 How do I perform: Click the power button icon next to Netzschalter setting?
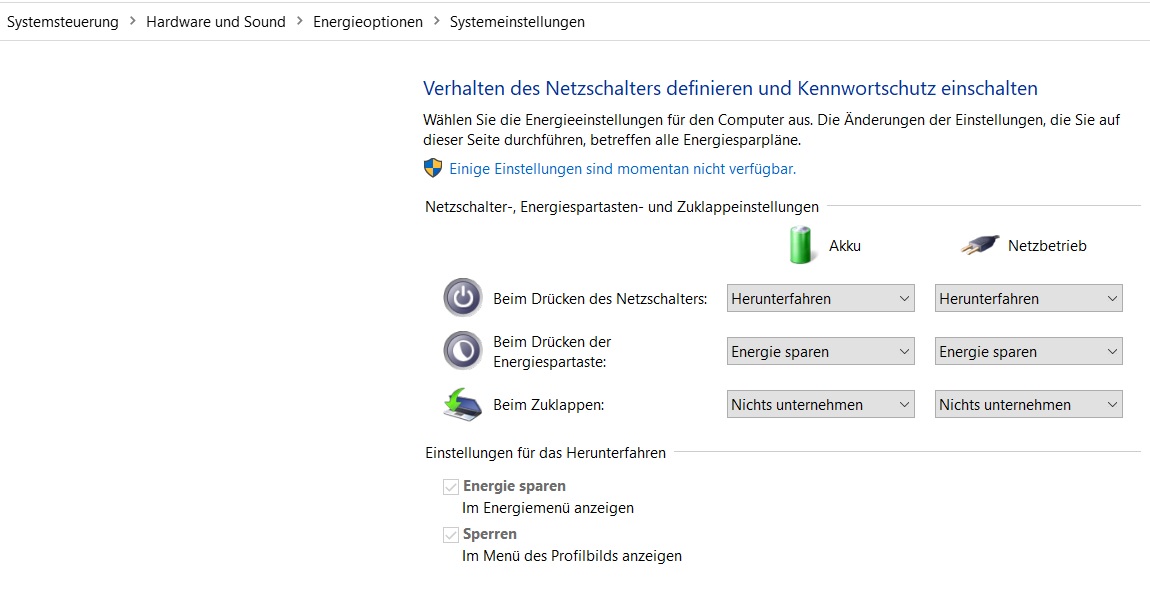click(462, 297)
